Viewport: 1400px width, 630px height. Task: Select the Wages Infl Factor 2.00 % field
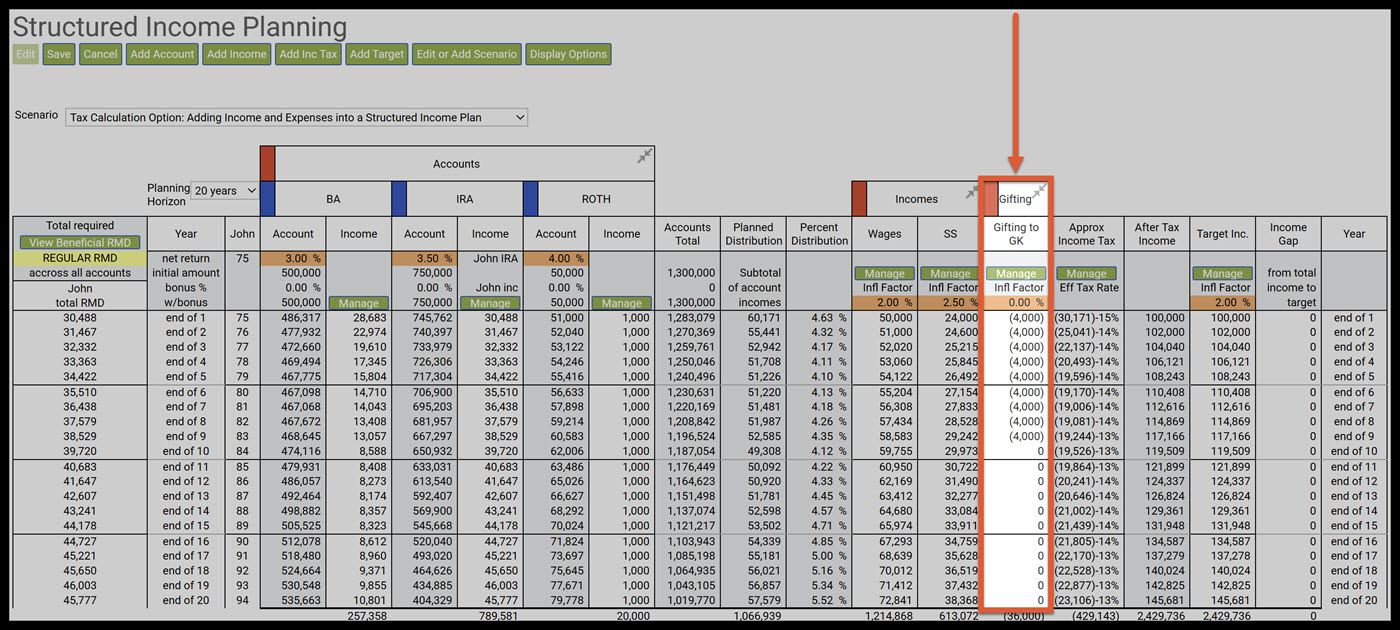point(884,303)
